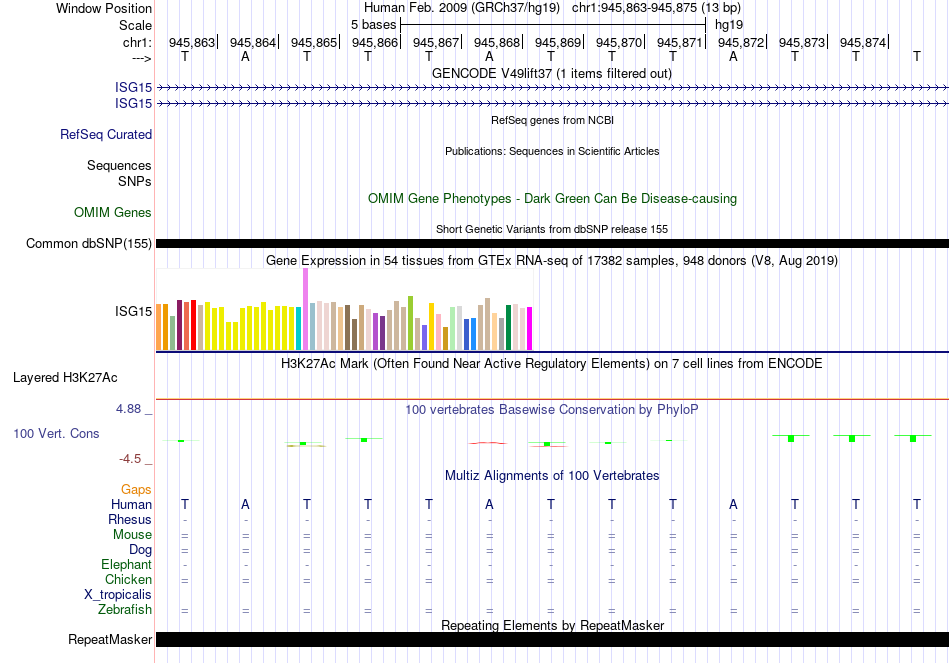Select the Elephant alignment row label
Viewport: 950px width, 663px height.
tap(126, 564)
